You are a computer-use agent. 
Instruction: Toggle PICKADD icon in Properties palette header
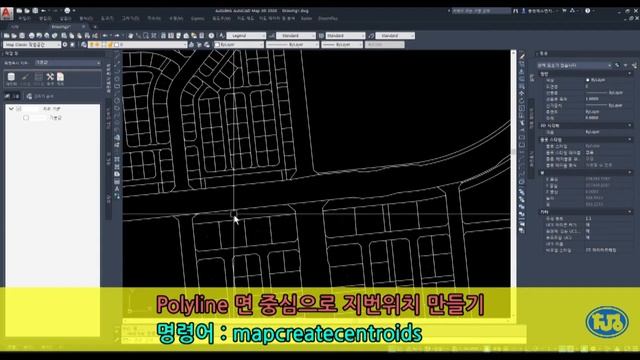point(618,65)
